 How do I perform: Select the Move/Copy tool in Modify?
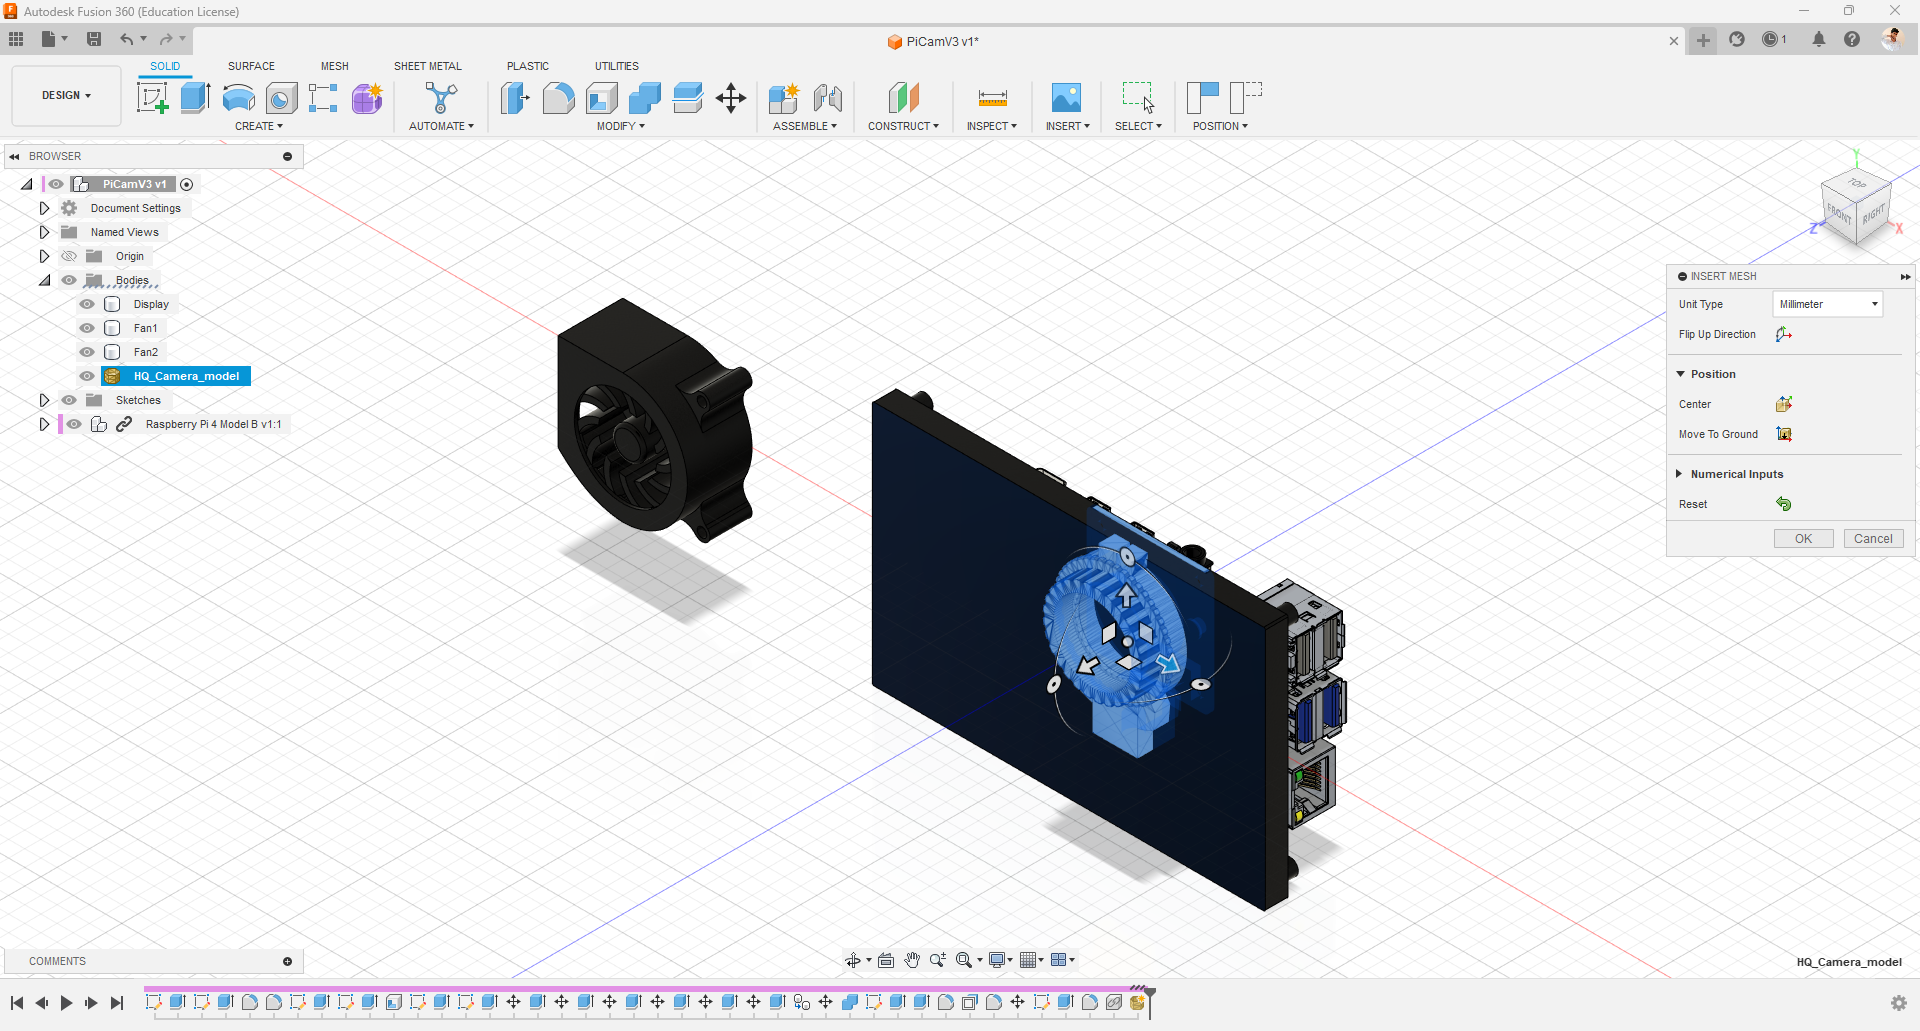[731, 99]
